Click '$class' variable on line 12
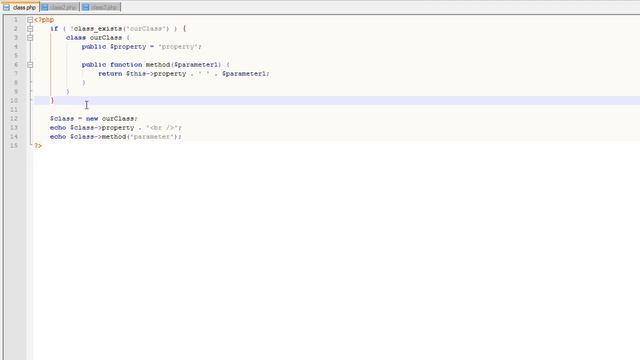Viewport: 640px width, 360px height. 62,118
